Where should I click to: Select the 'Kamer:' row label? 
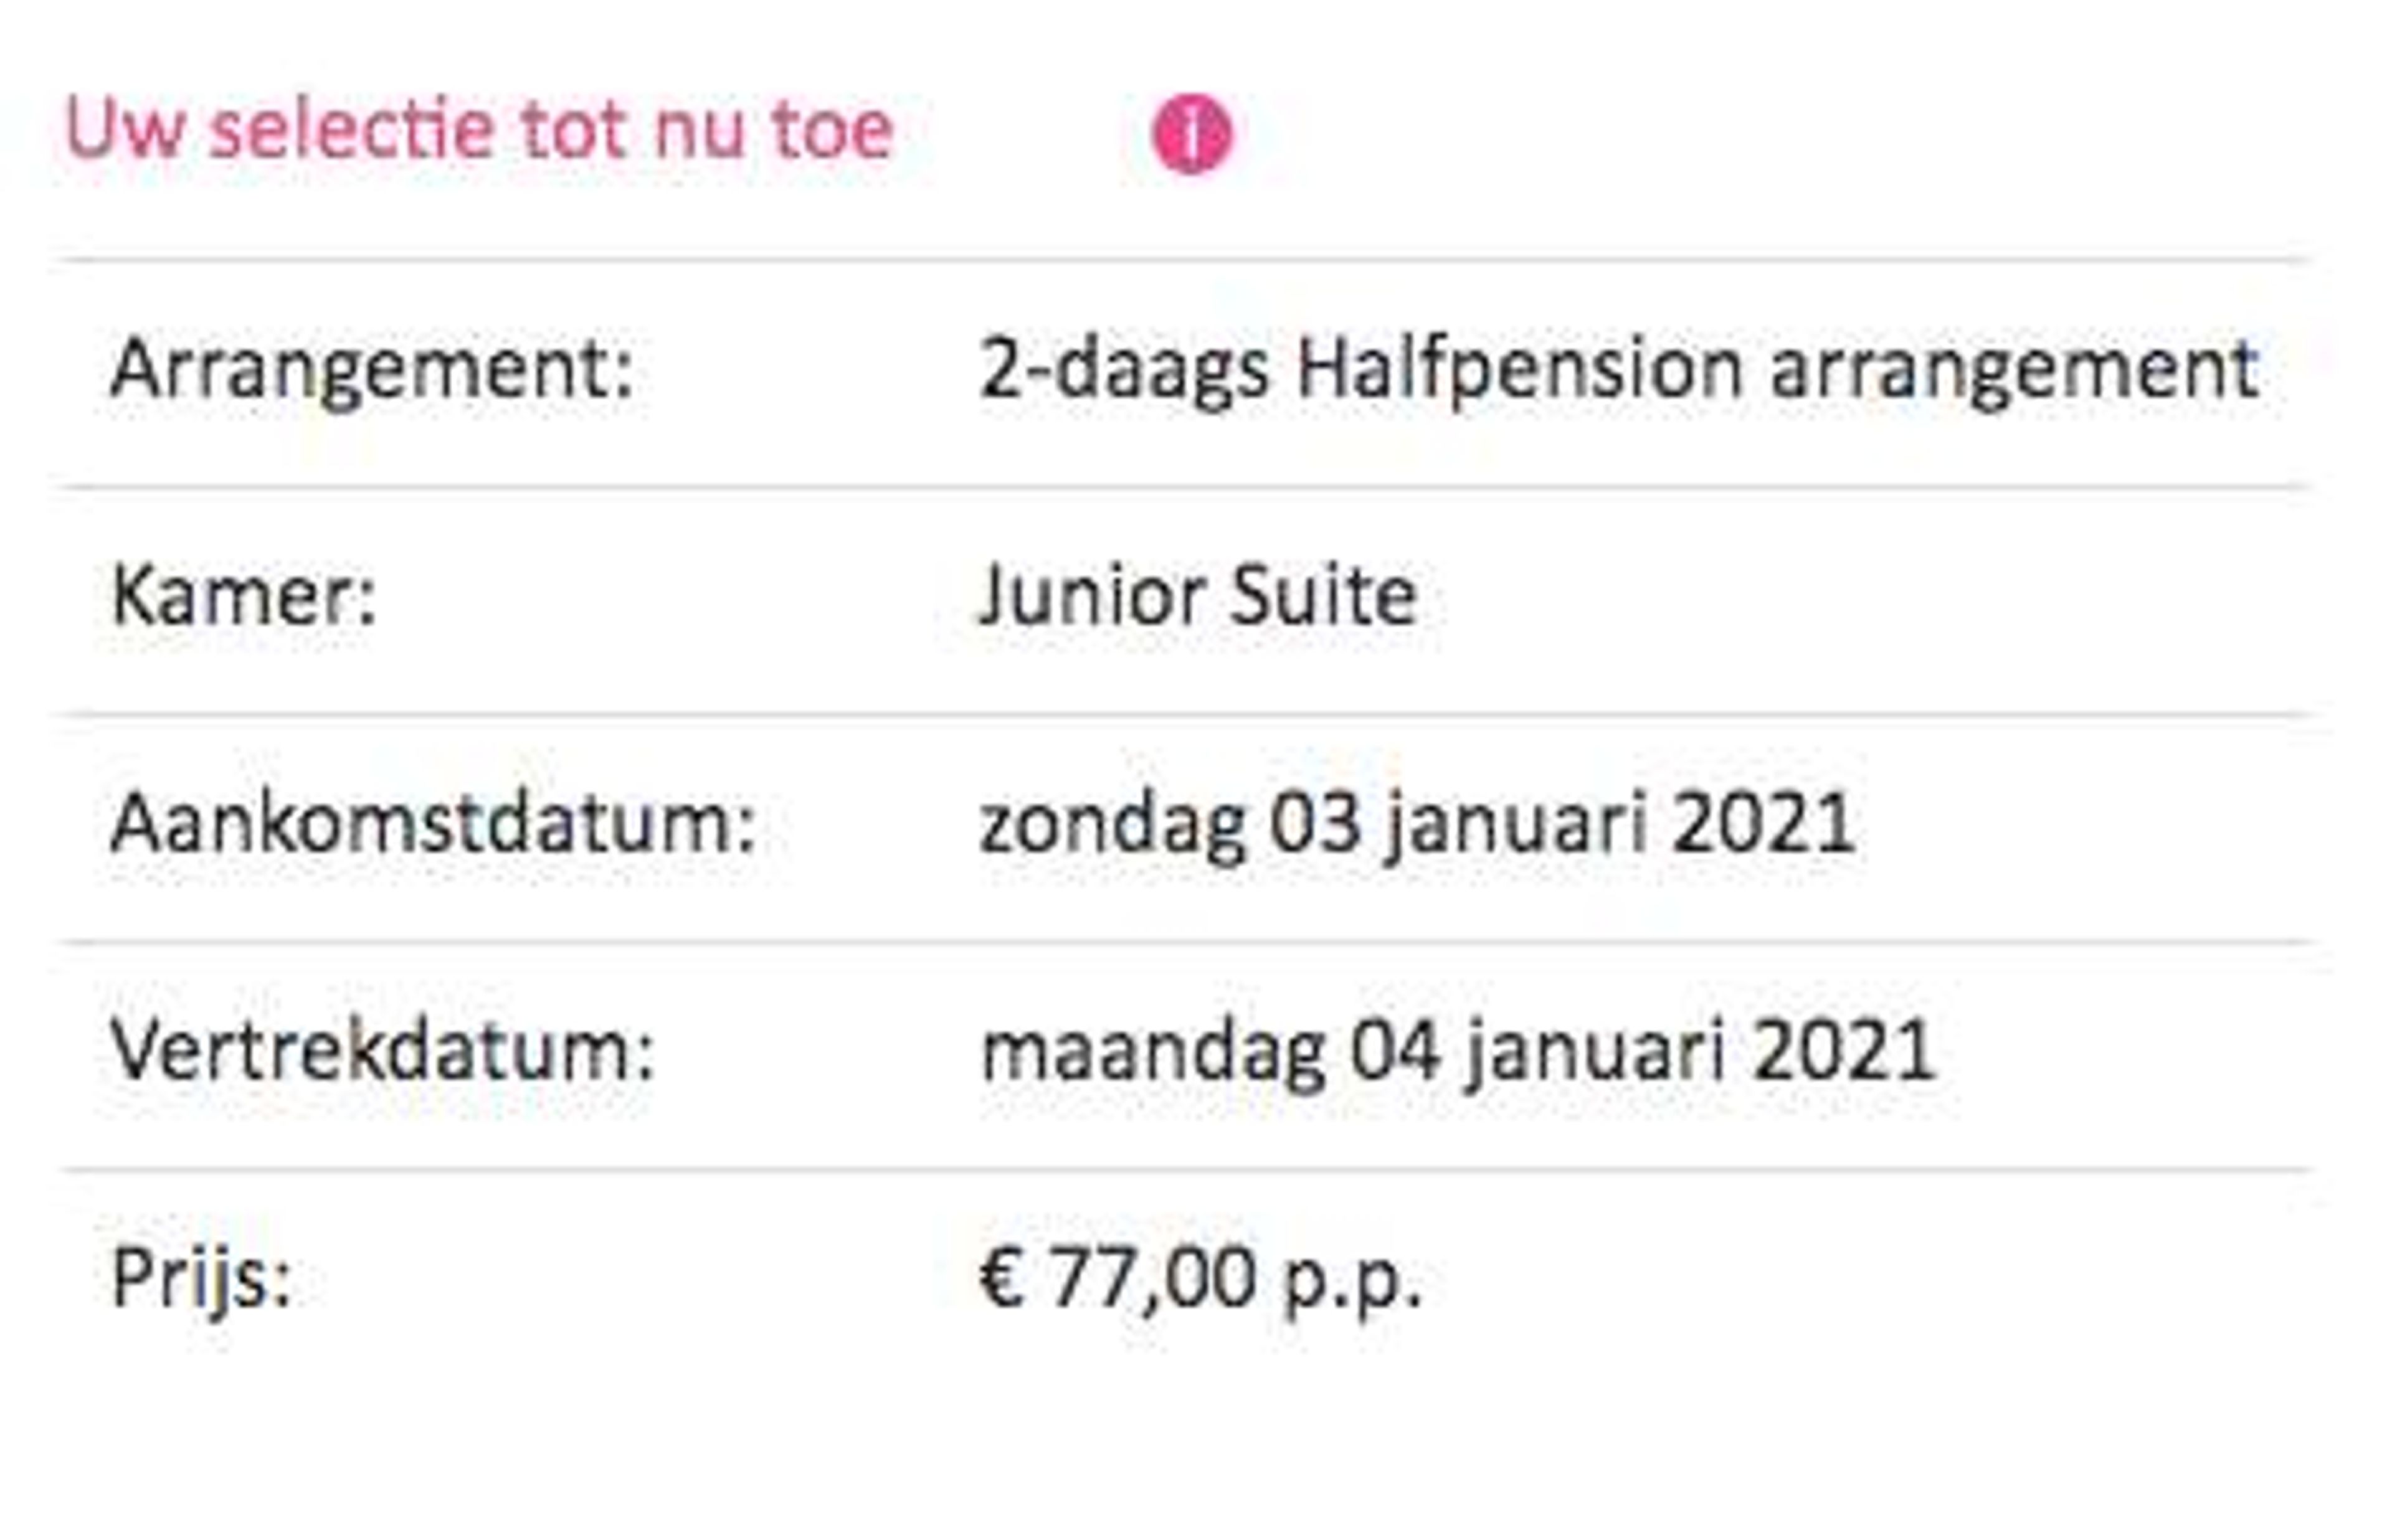tap(244, 596)
